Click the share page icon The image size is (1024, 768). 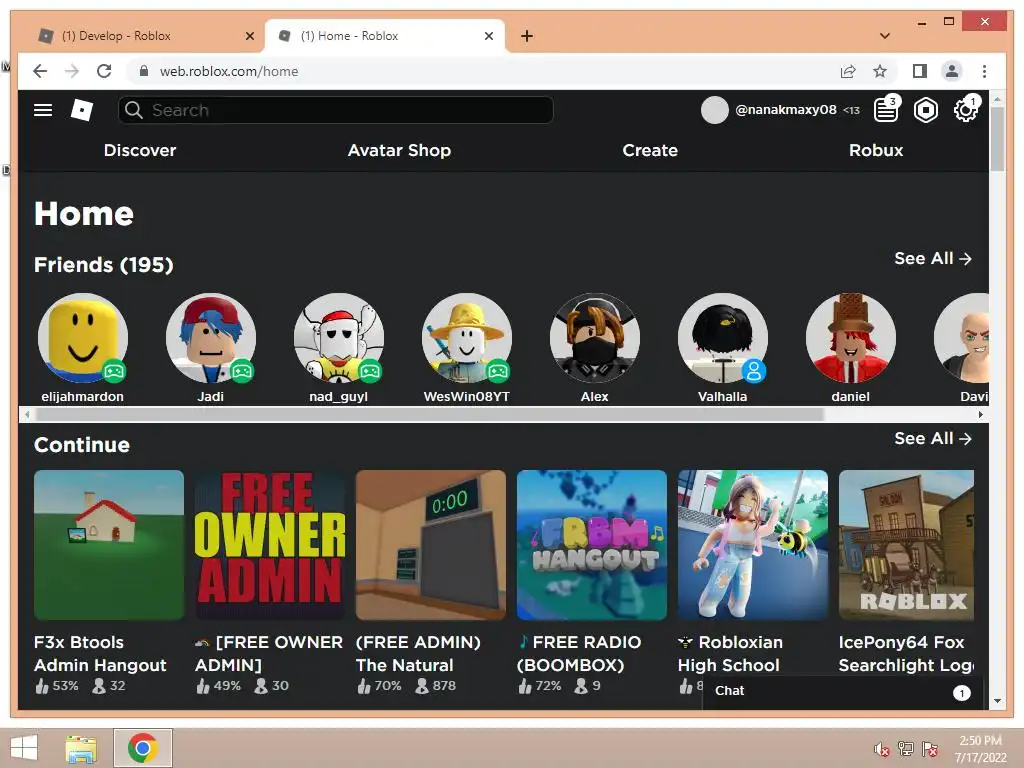tap(848, 71)
